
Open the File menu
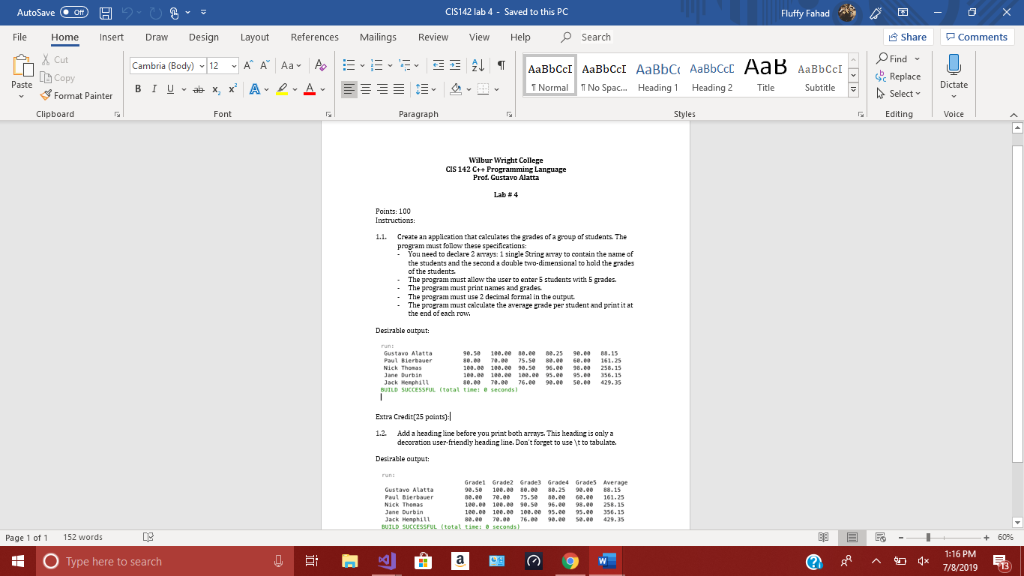tap(20, 37)
